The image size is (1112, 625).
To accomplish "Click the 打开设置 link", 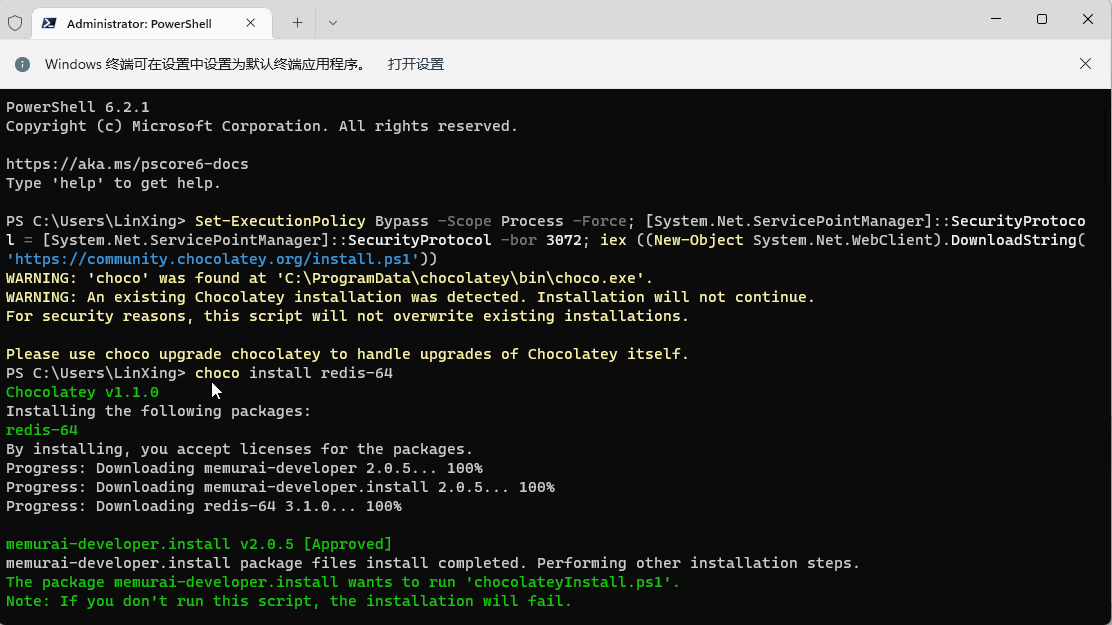I will click(x=416, y=64).
